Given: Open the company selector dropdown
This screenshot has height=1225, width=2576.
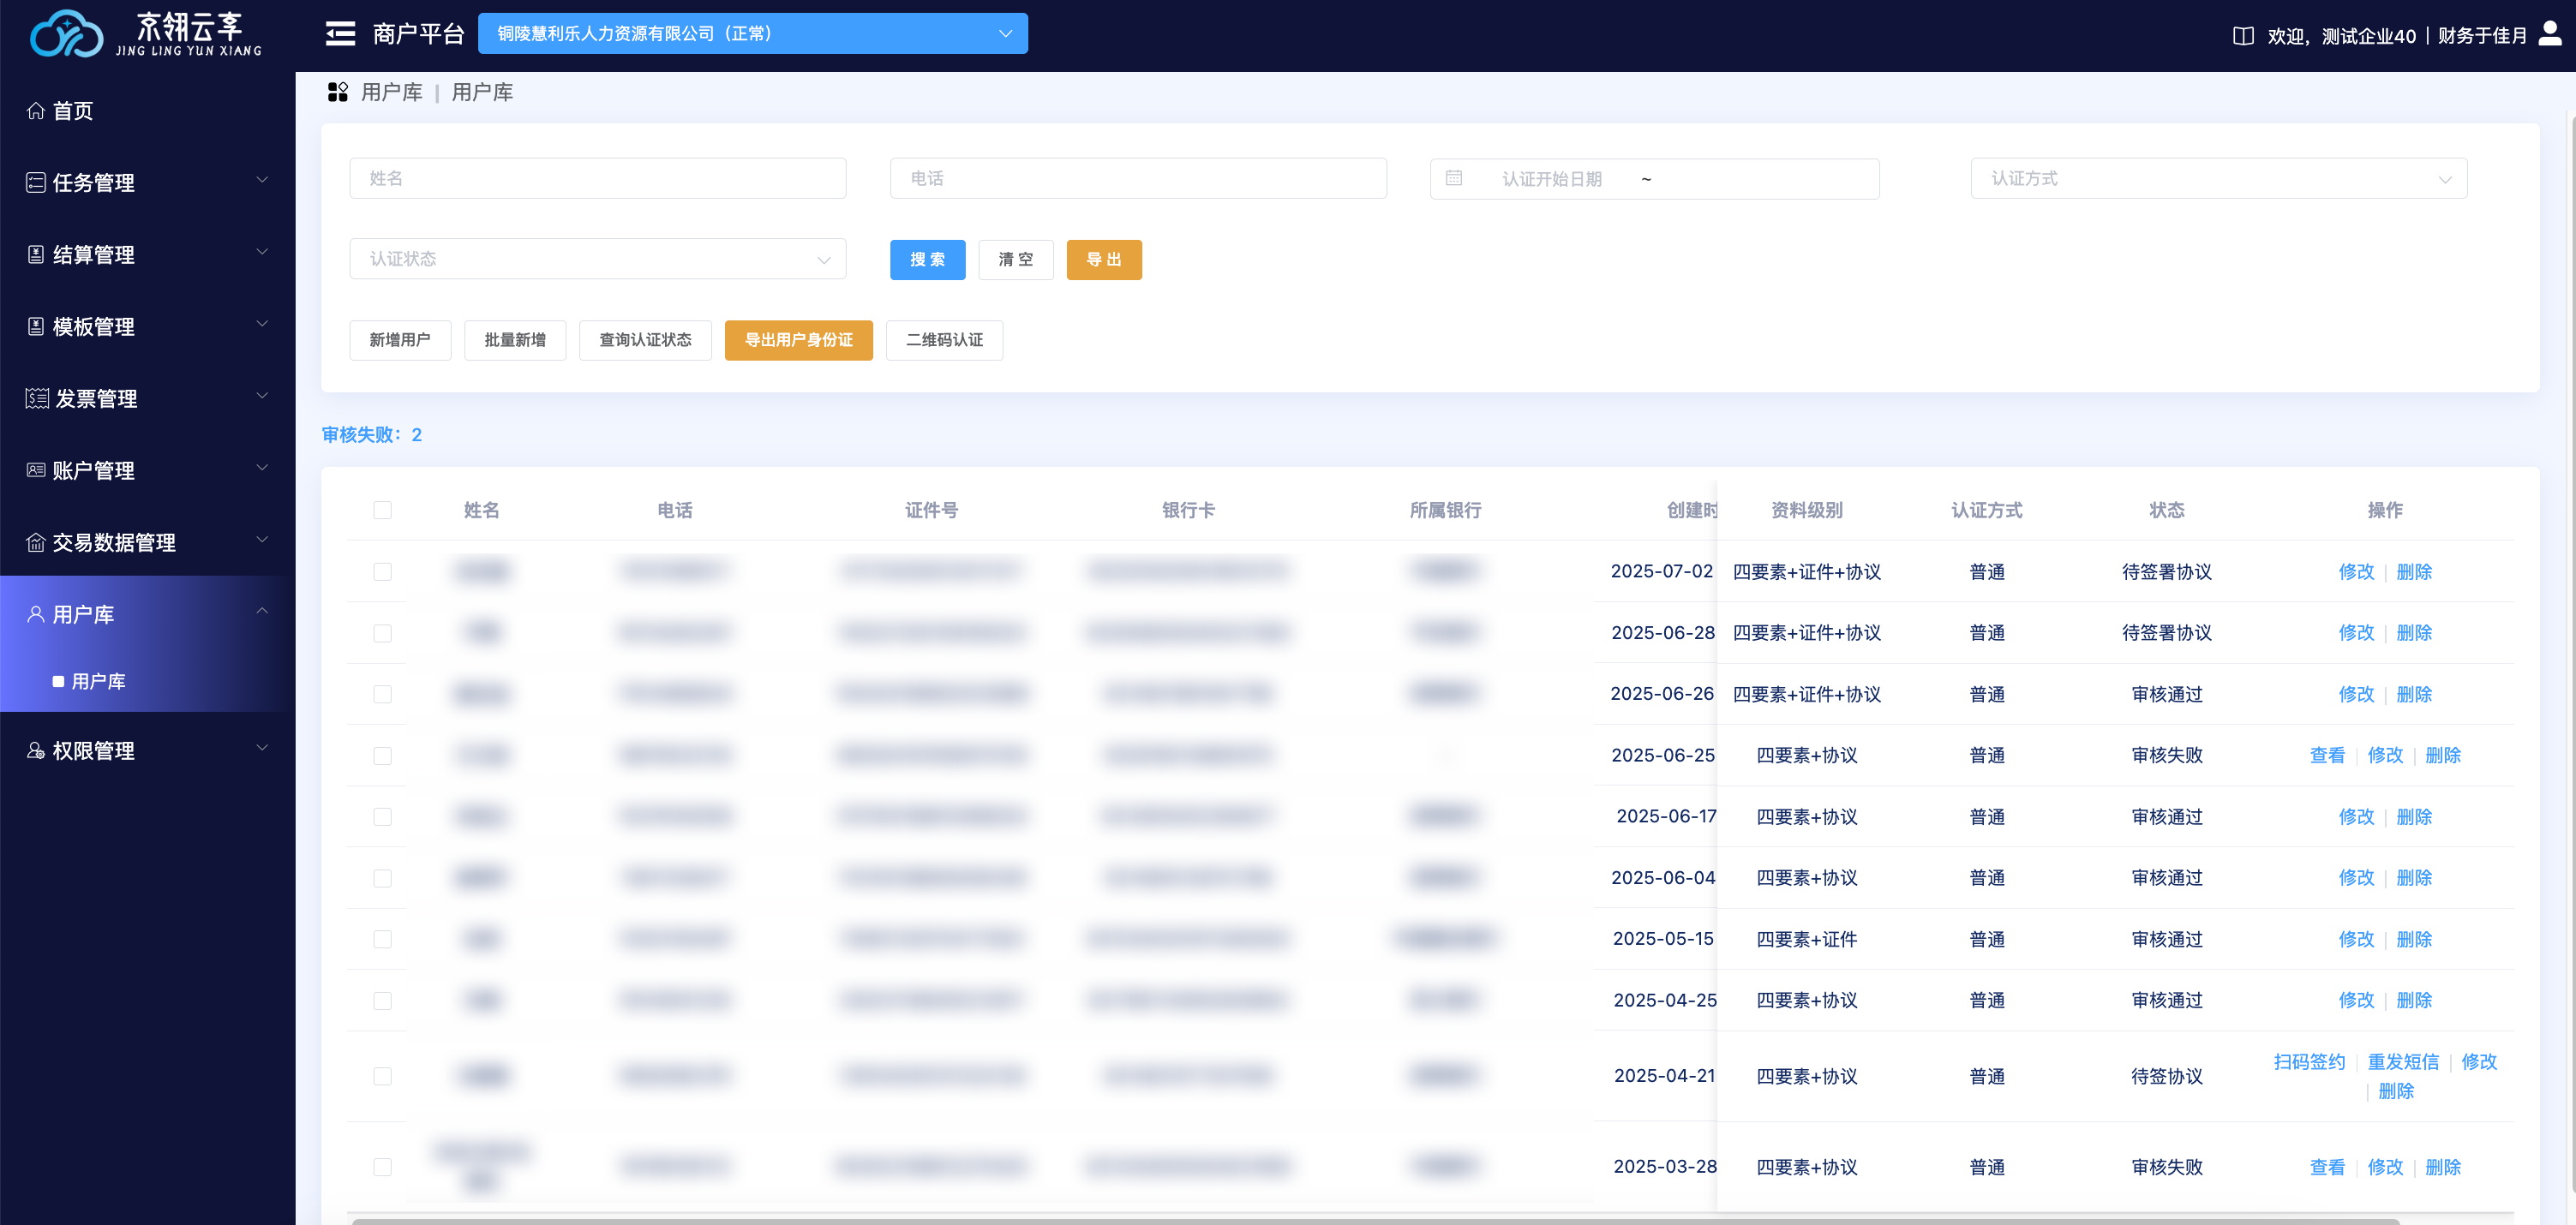Looking at the screenshot, I should 752,34.
